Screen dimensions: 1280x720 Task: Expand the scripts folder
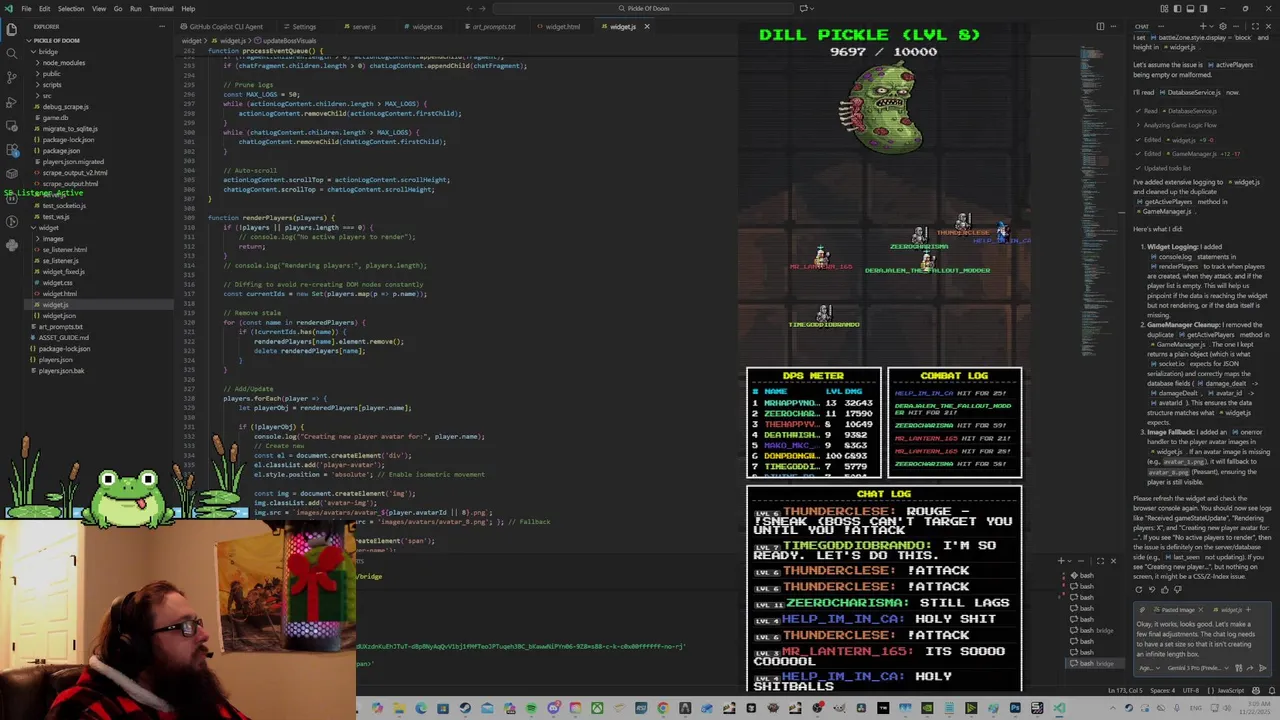pyautogui.click(x=52, y=84)
